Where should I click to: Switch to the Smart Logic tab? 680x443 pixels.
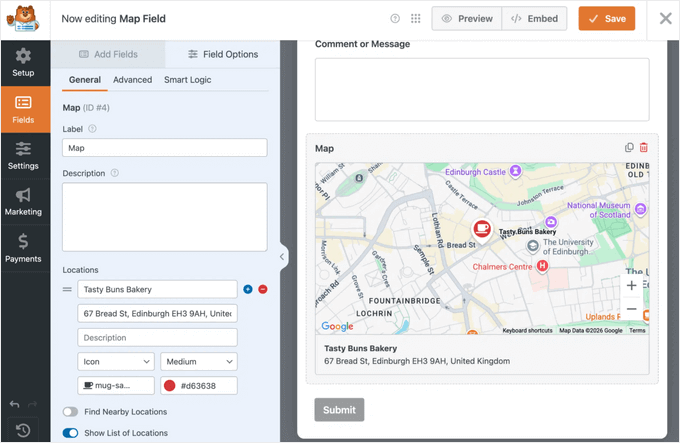(188, 79)
